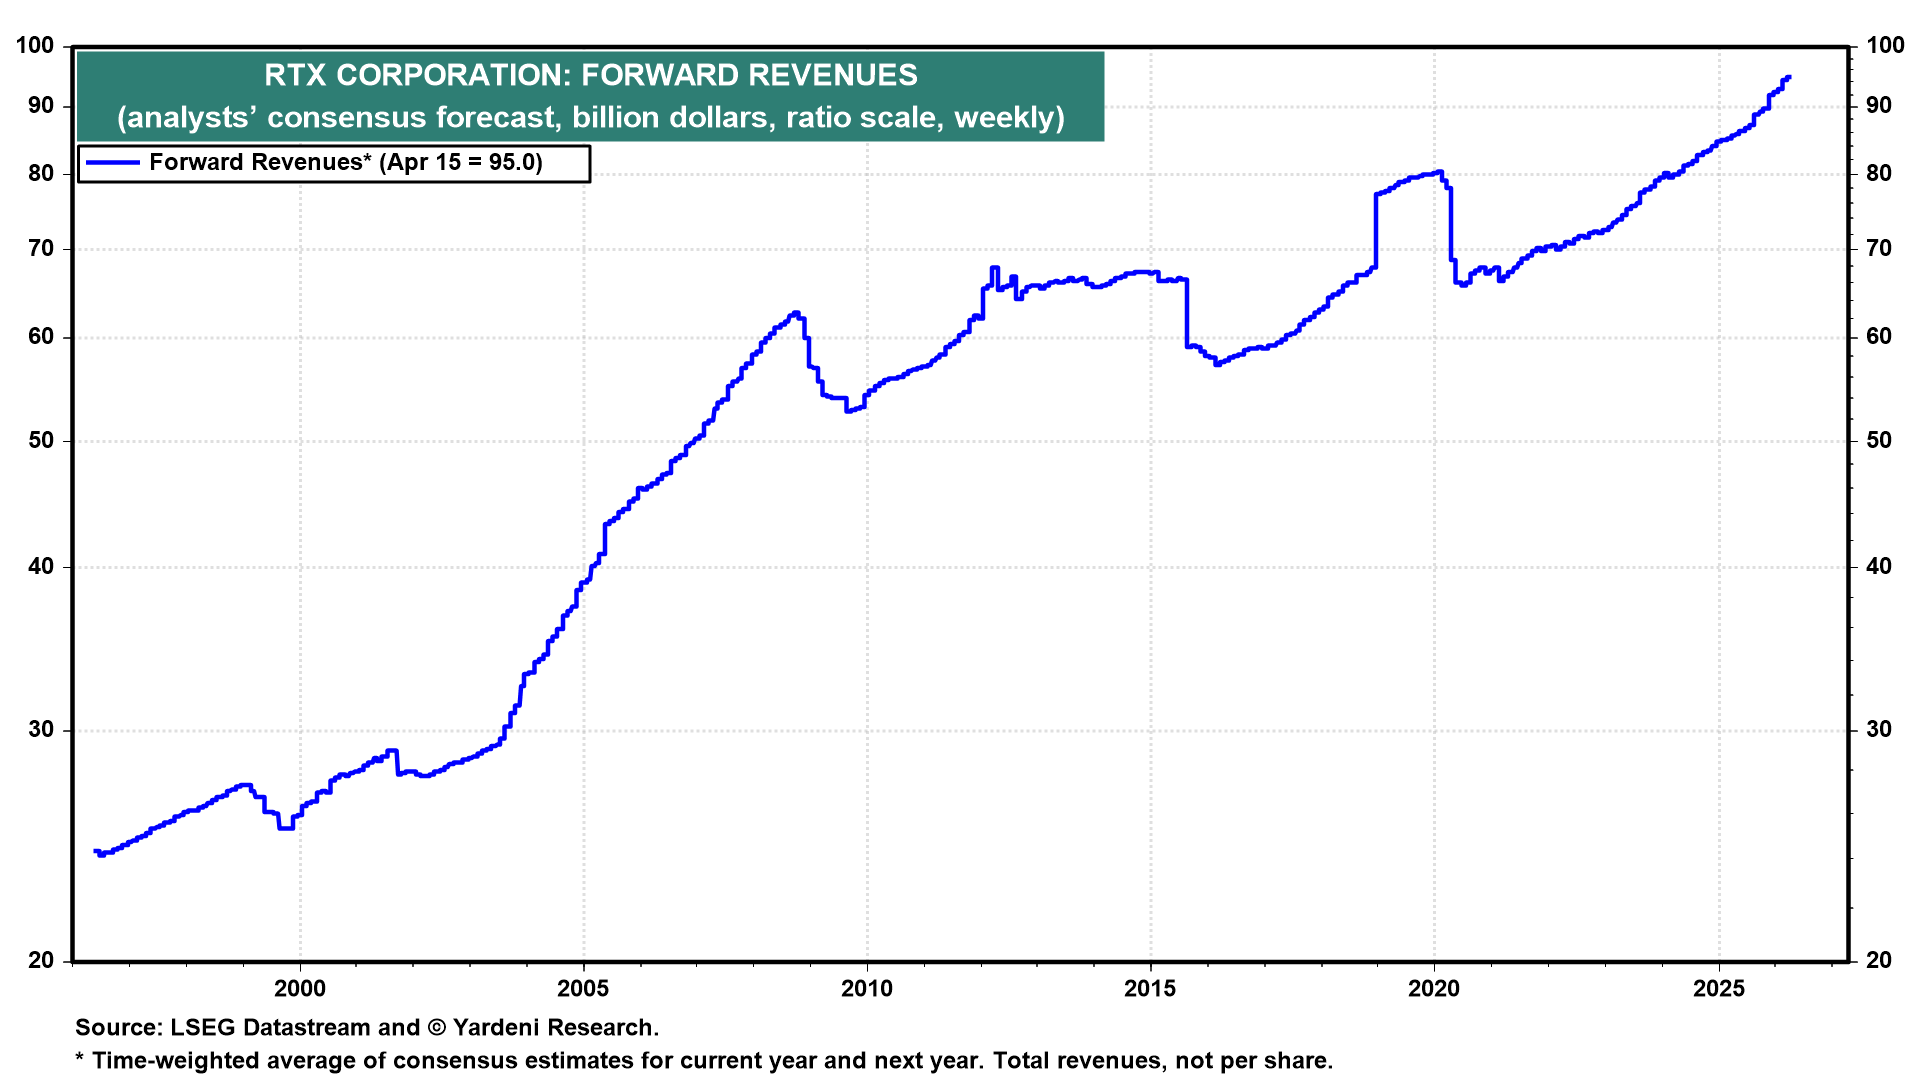The height and width of the screenshot is (1080, 1920).
Task: Click the 2025 label on x-axis
Action: (x=1718, y=989)
